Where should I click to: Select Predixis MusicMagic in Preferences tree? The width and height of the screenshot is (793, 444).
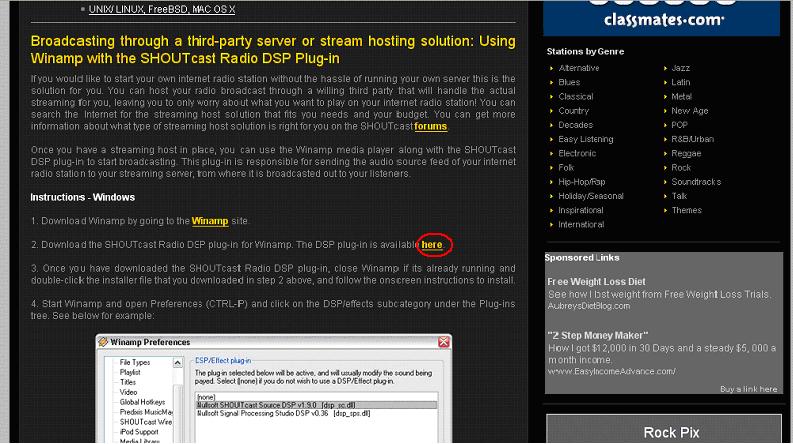tap(146, 412)
